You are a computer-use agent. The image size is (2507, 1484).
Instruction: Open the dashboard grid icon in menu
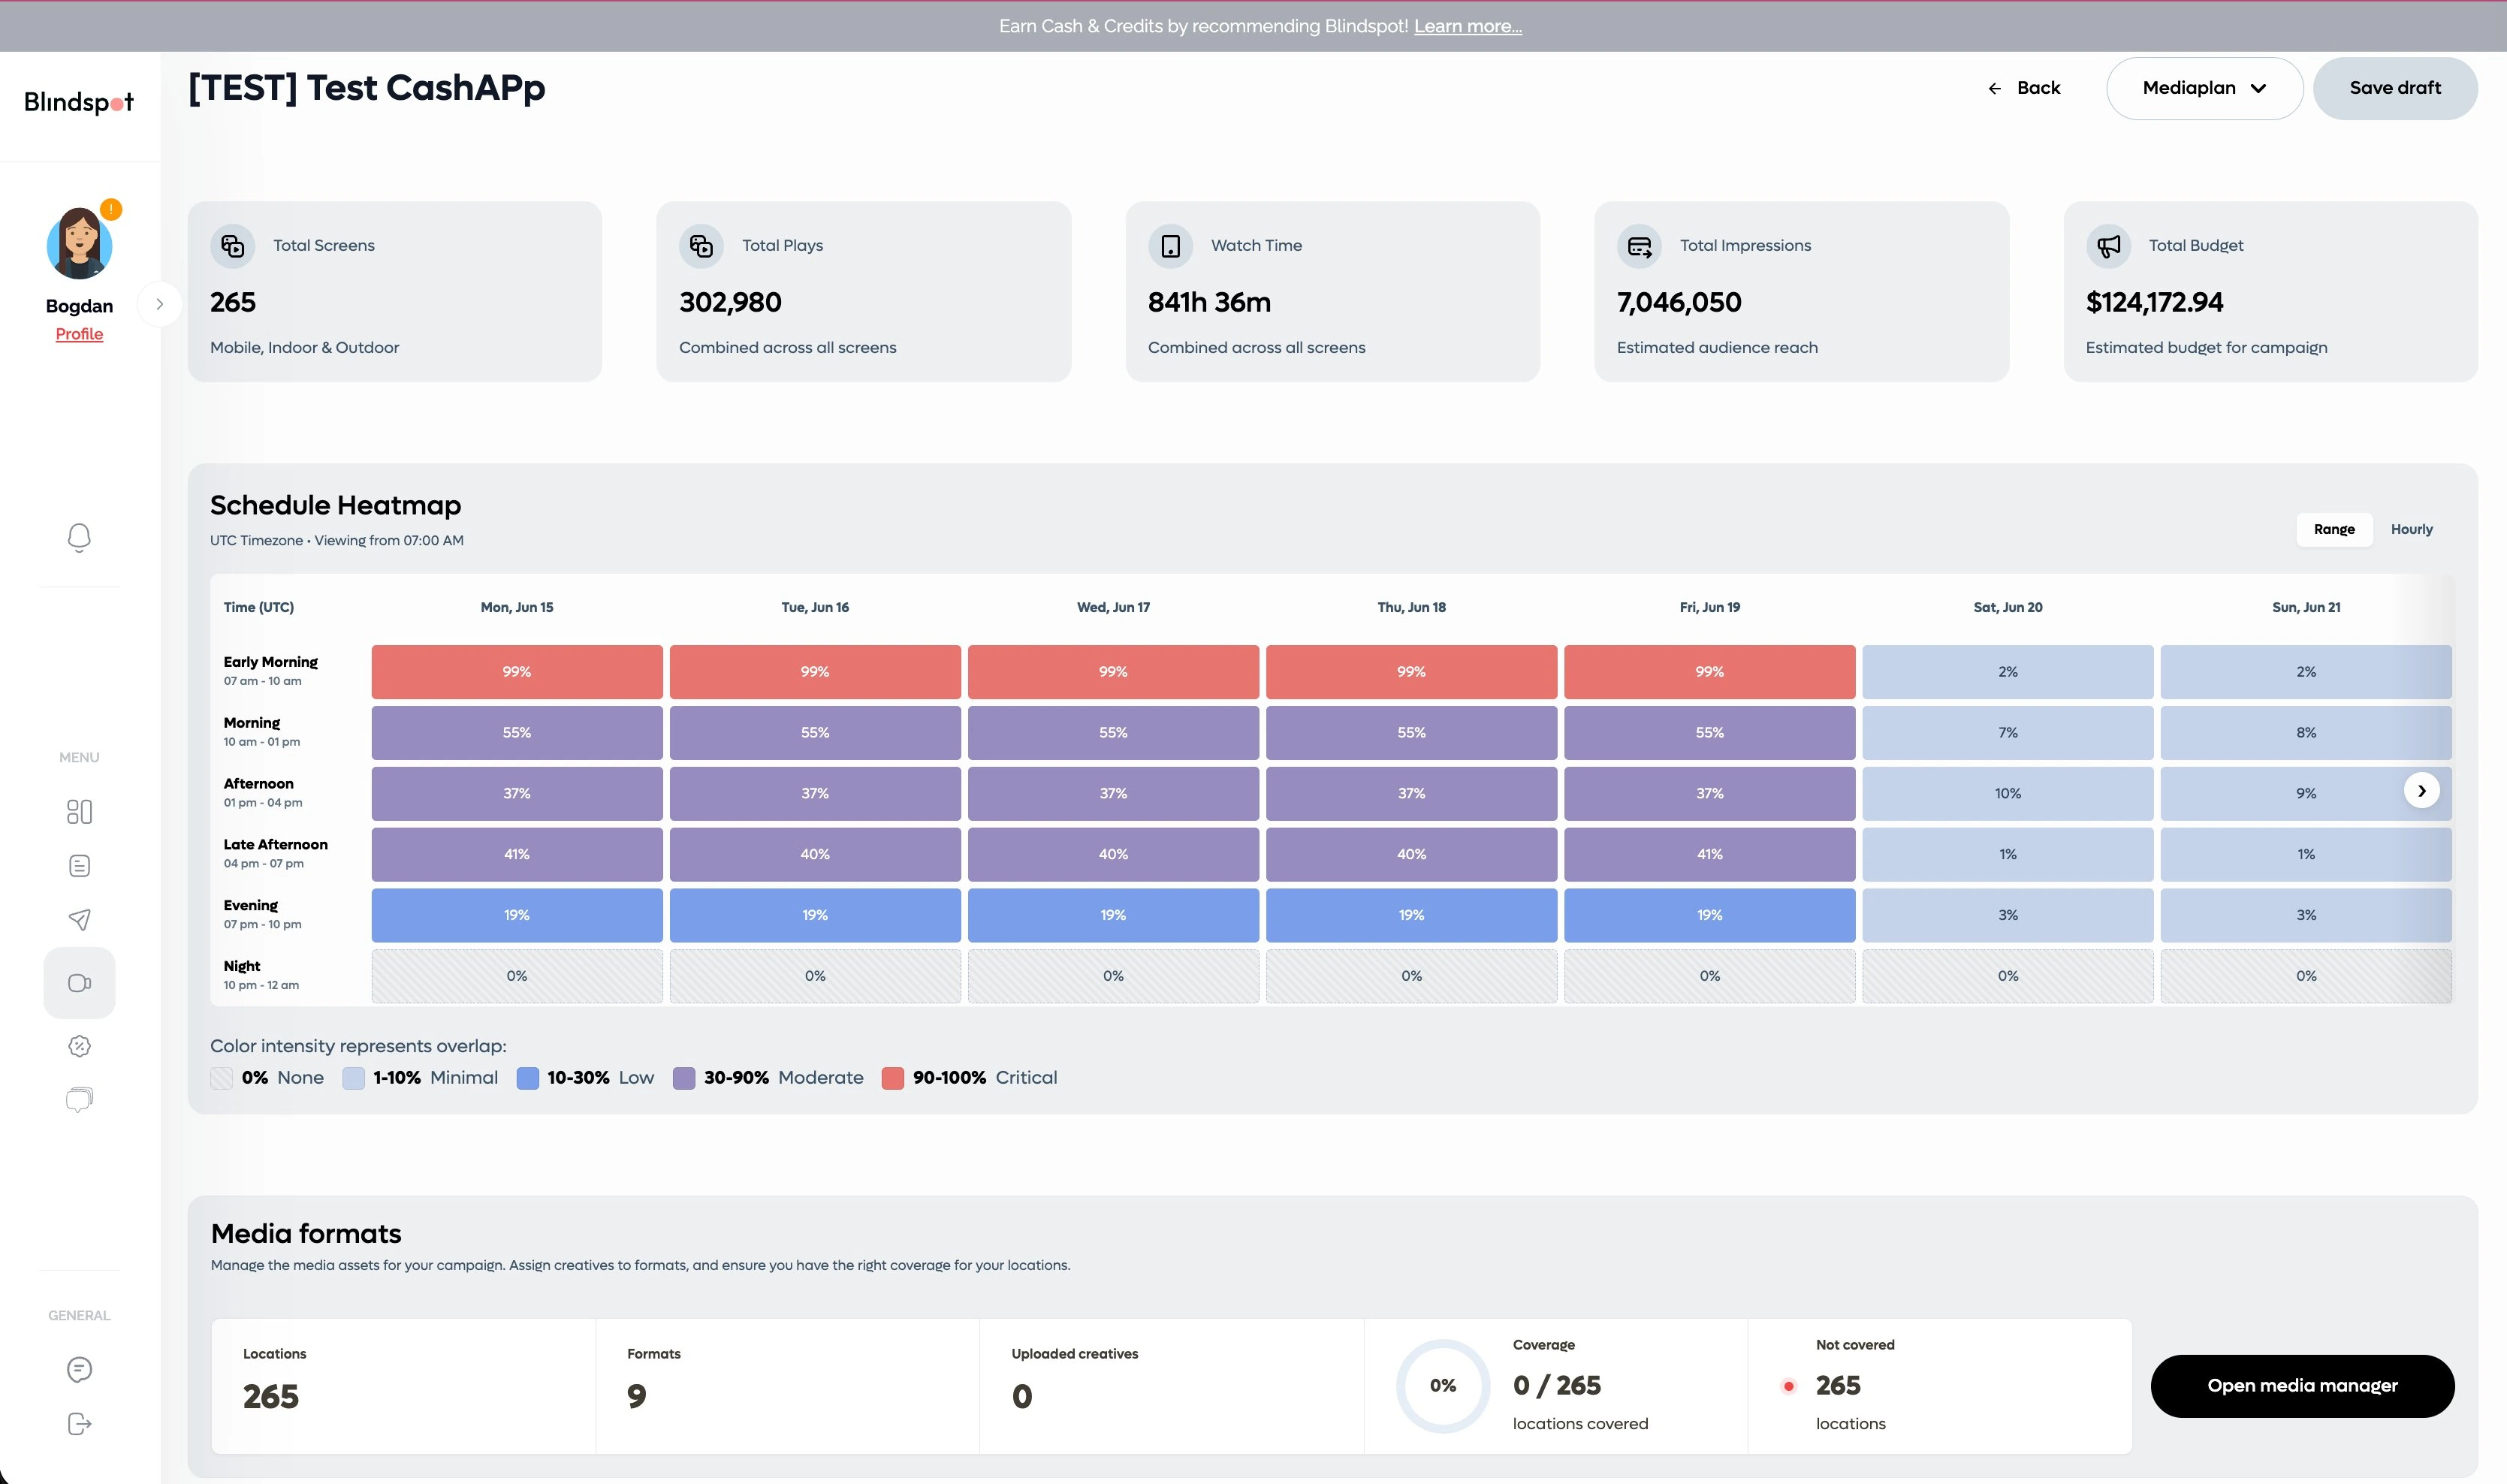[x=79, y=811]
